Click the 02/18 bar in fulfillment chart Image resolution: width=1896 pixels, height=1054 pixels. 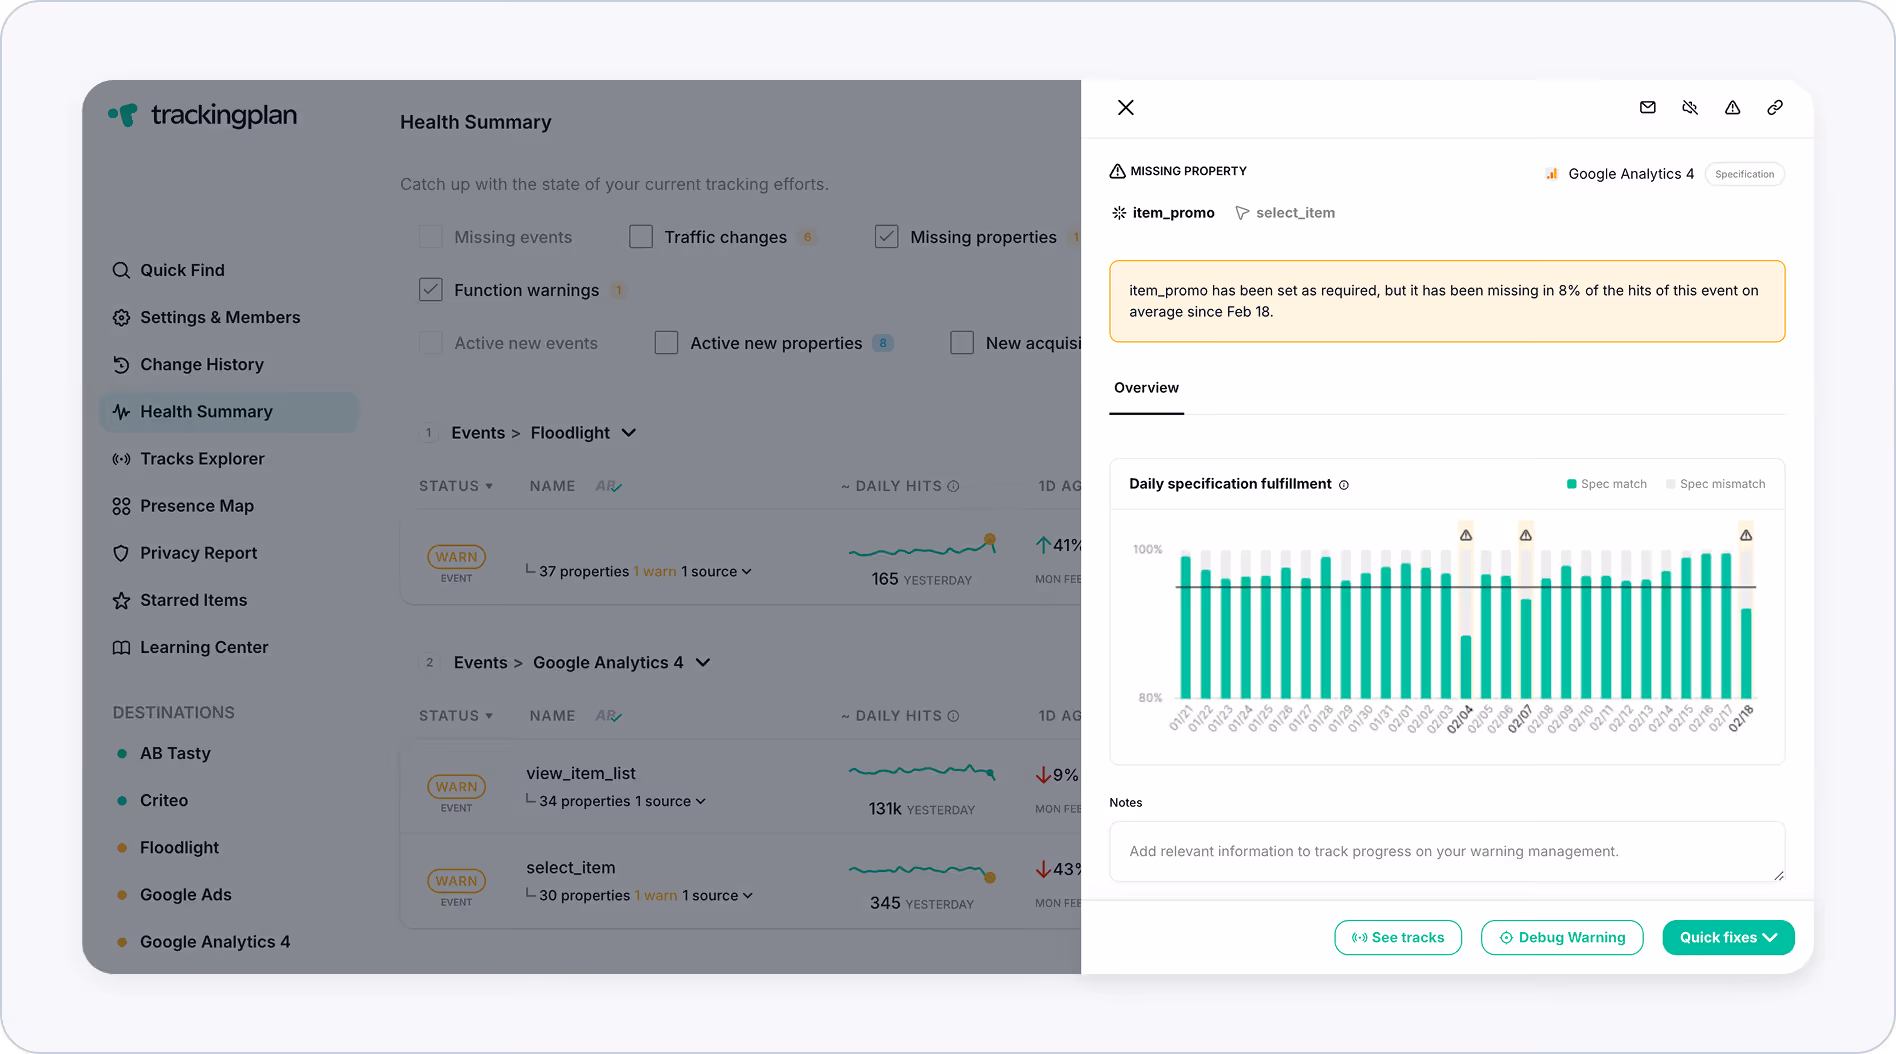tap(1746, 653)
